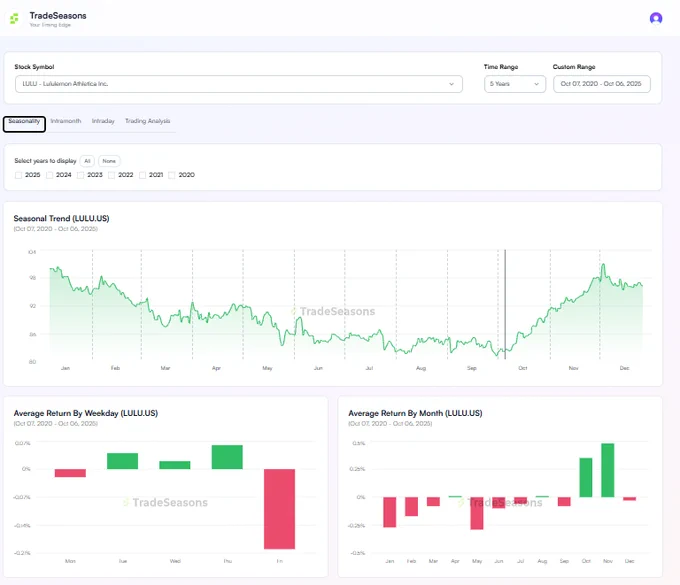
Task: Click the TradeSeasons green logo icon
Action: click(14, 19)
